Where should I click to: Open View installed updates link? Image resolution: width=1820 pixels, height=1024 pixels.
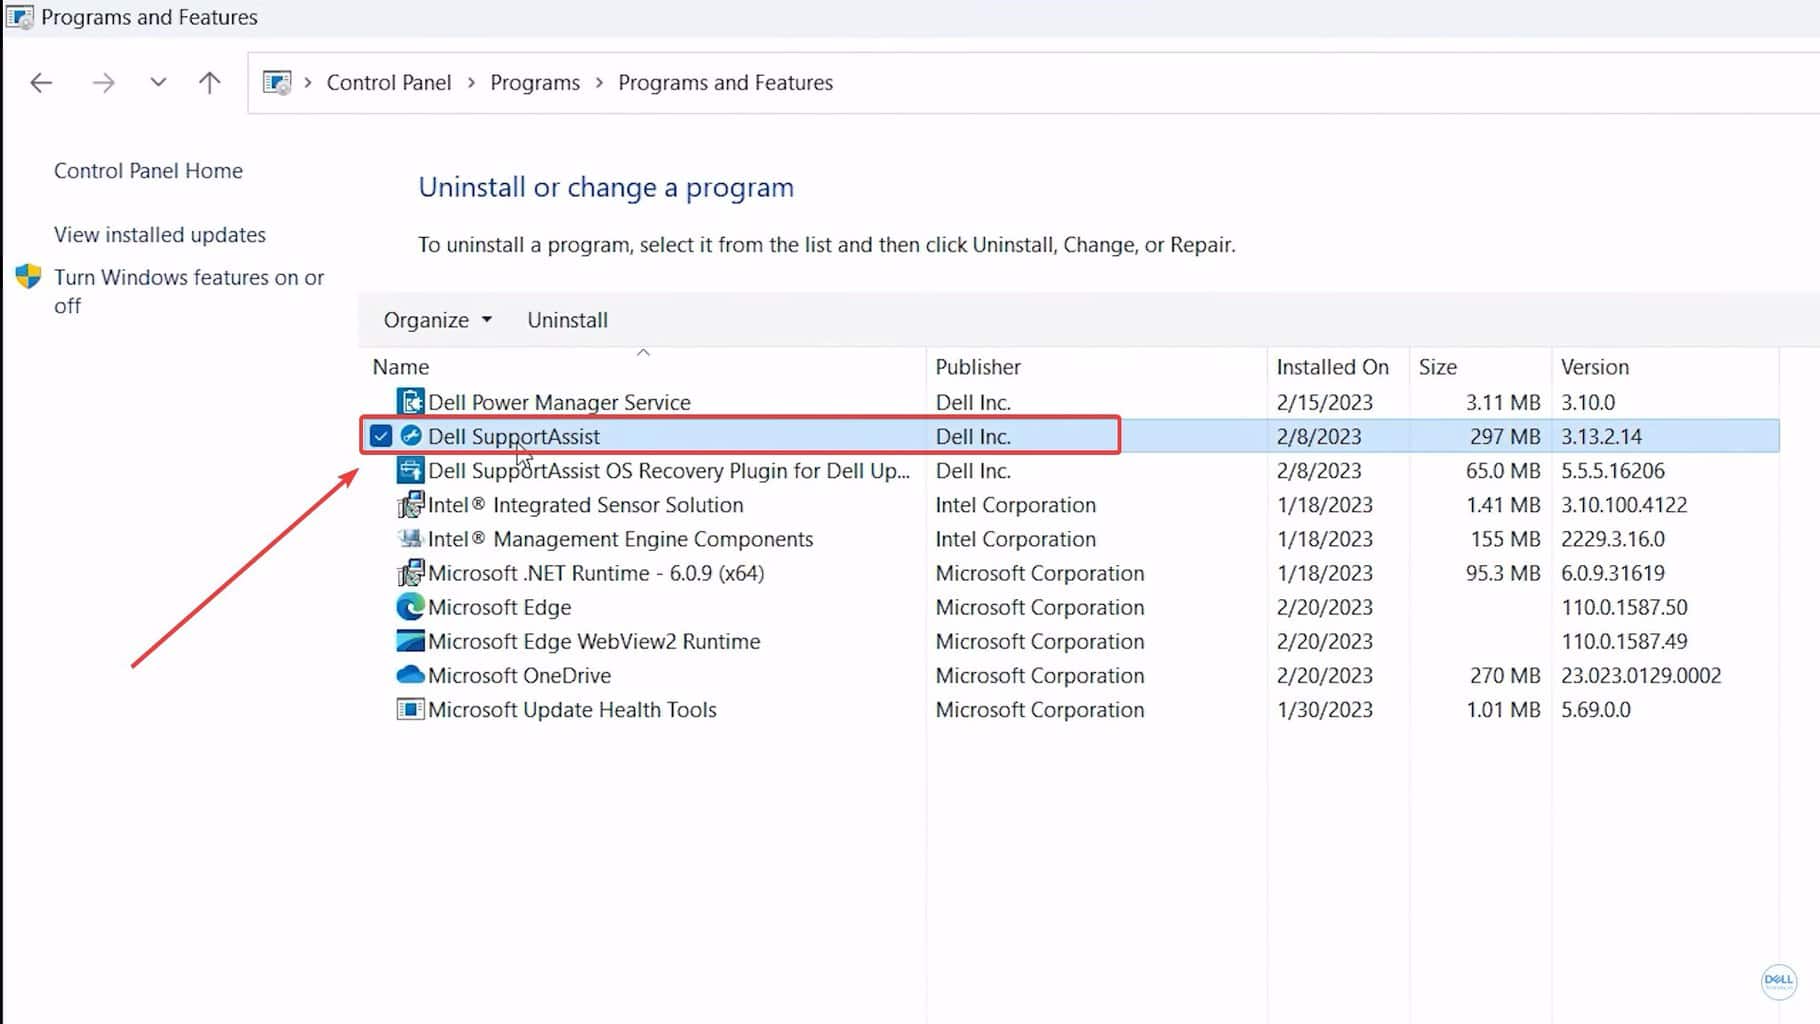click(x=160, y=235)
